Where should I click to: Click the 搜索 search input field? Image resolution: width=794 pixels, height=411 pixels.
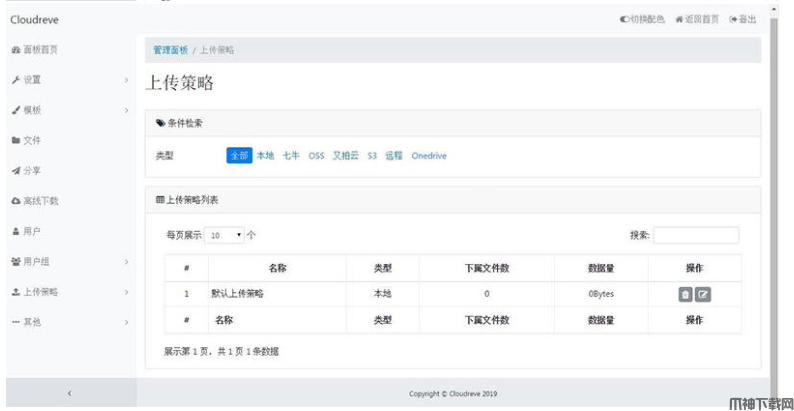[x=696, y=235]
